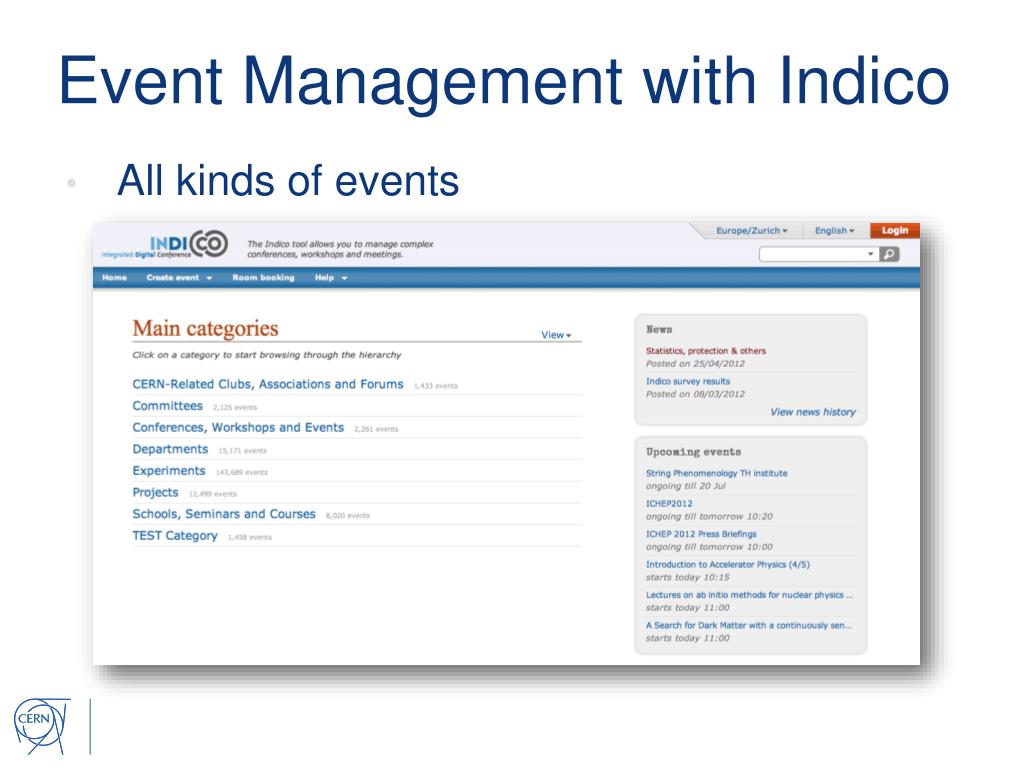The width and height of the screenshot is (1024, 768).
Task: Click the Indico logo
Action: click(165, 246)
